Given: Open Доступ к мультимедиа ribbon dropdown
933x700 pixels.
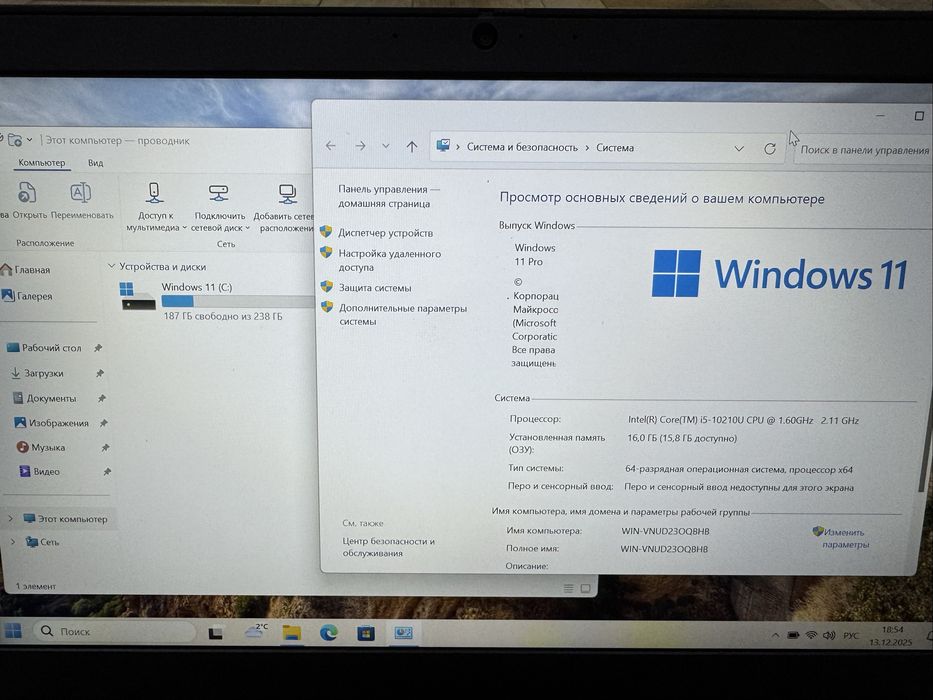Looking at the screenshot, I should pyautogui.click(x=156, y=207).
